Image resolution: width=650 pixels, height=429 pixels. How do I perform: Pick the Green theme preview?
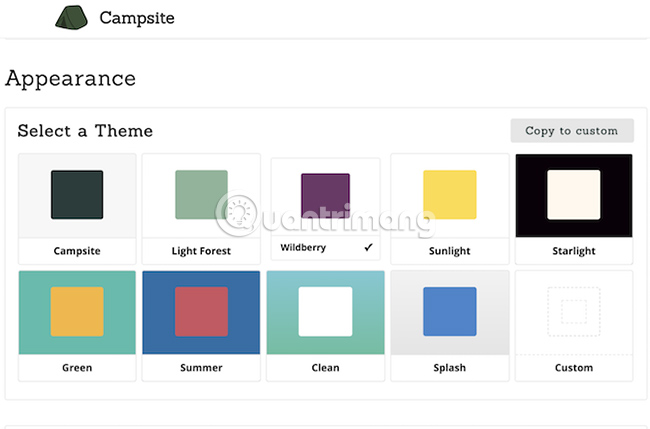click(x=77, y=312)
